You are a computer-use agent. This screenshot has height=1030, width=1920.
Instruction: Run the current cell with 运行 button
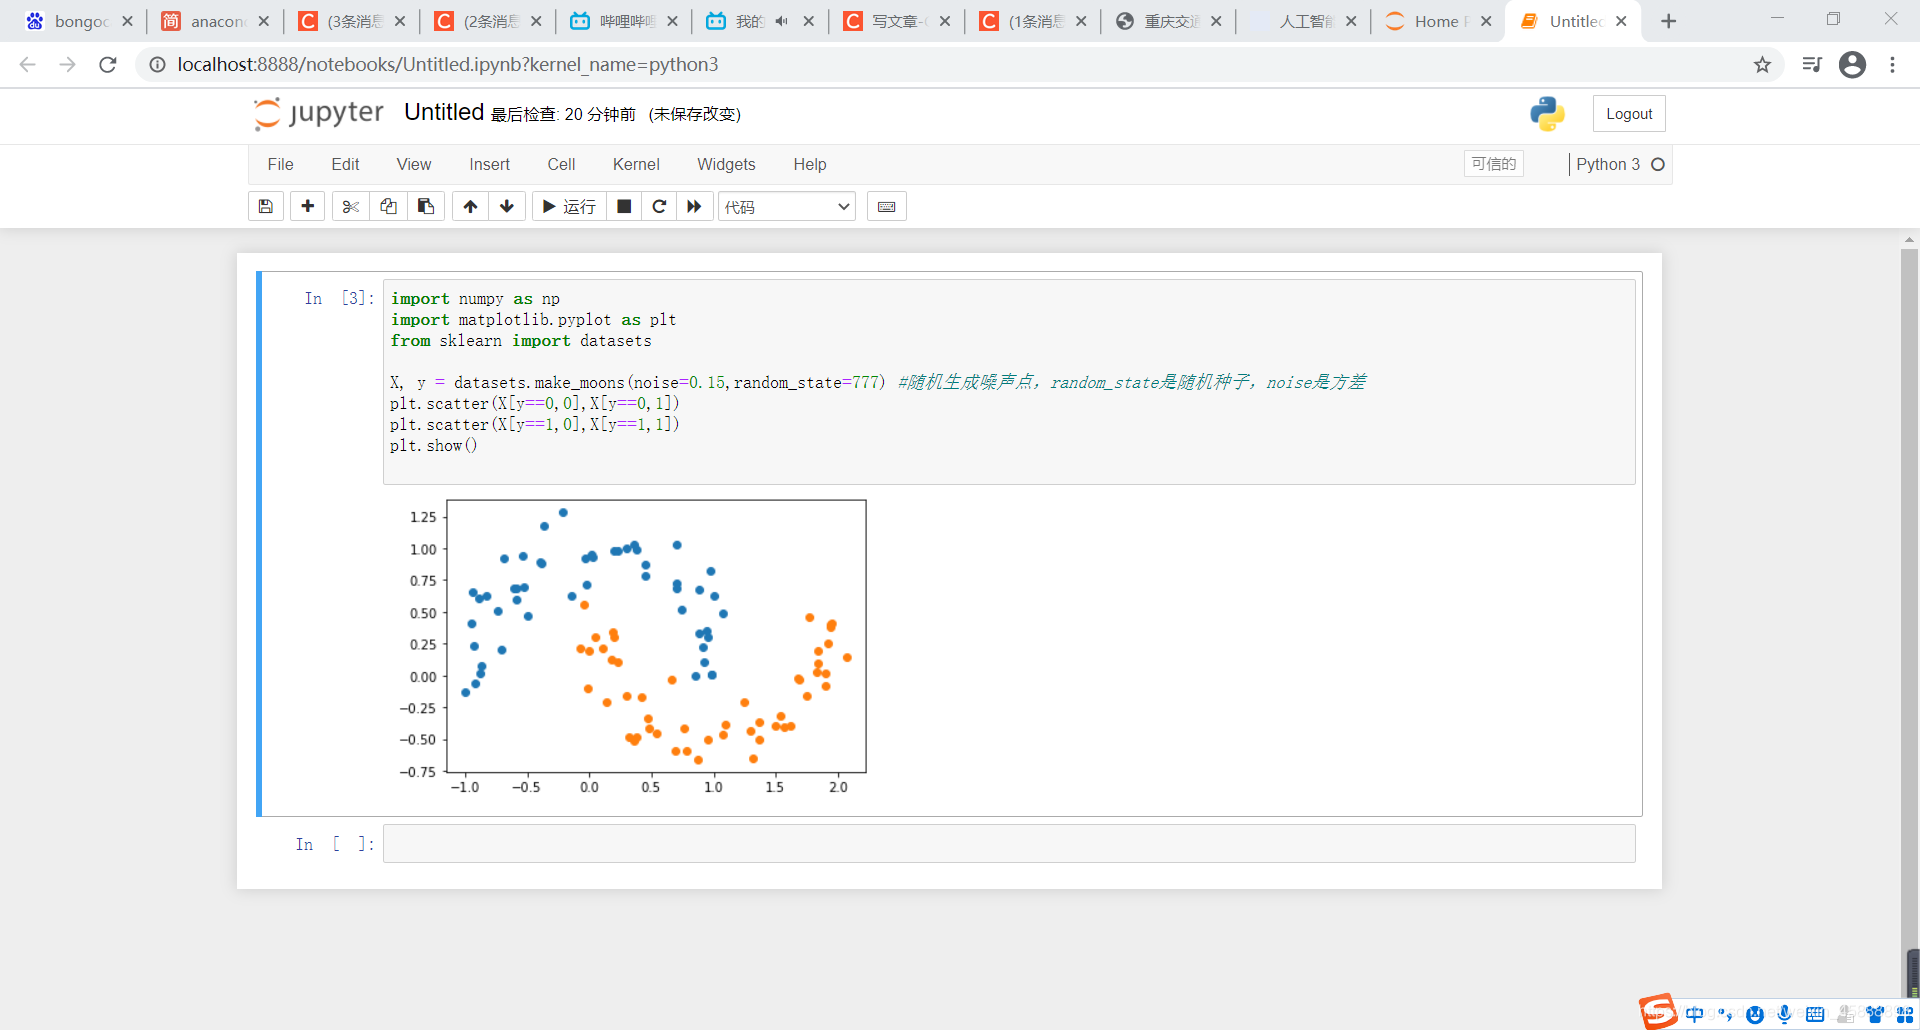click(x=569, y=206)
